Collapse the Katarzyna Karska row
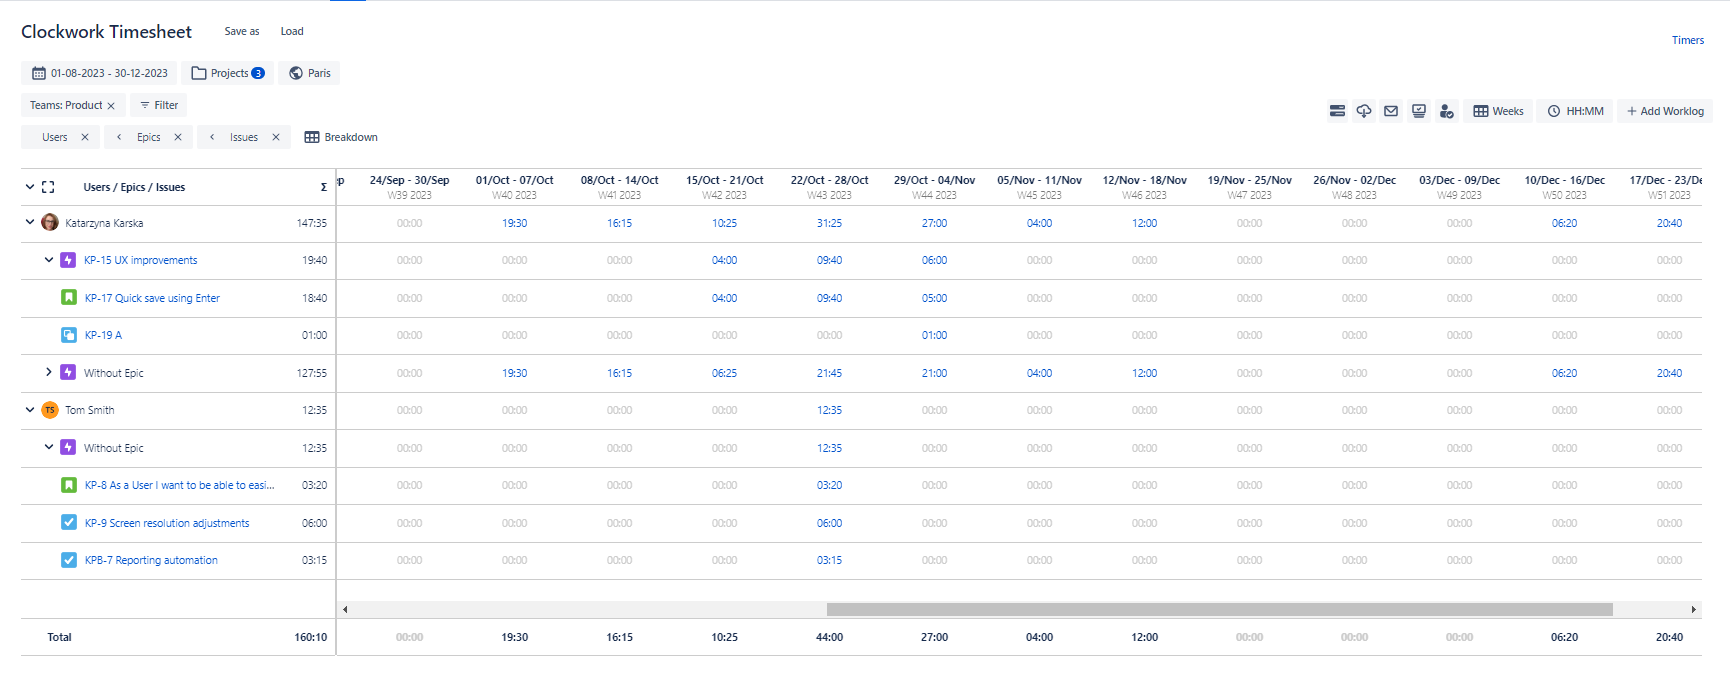 (30, 222)
